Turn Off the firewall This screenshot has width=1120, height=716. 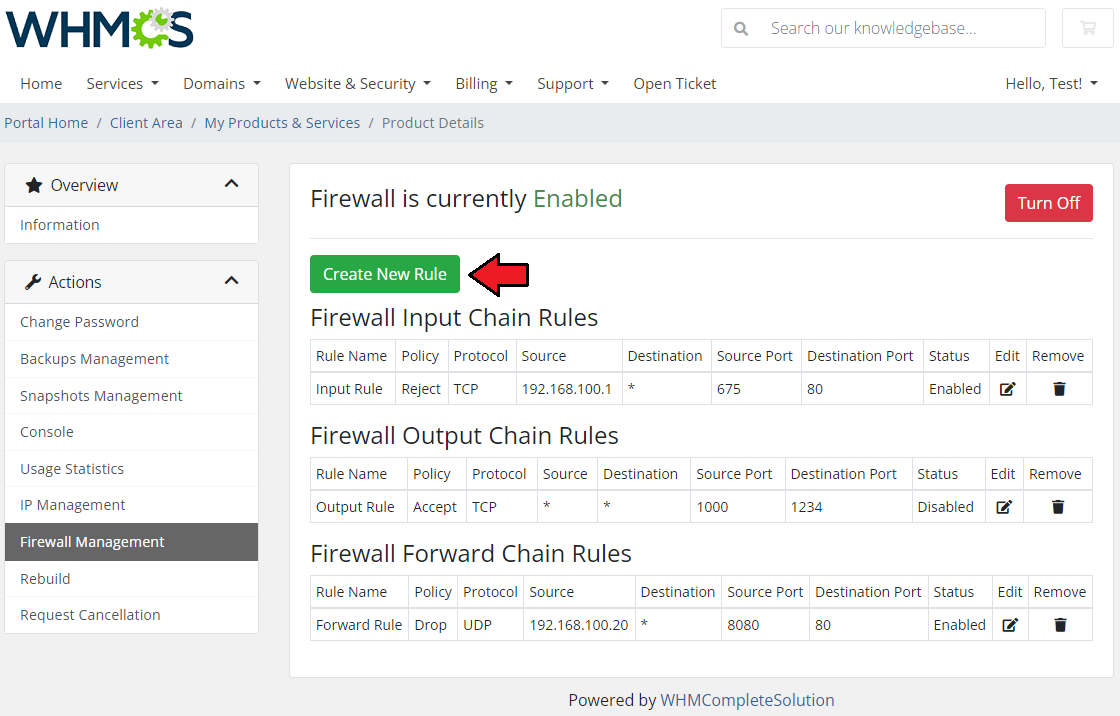[x=1049, y=203]
